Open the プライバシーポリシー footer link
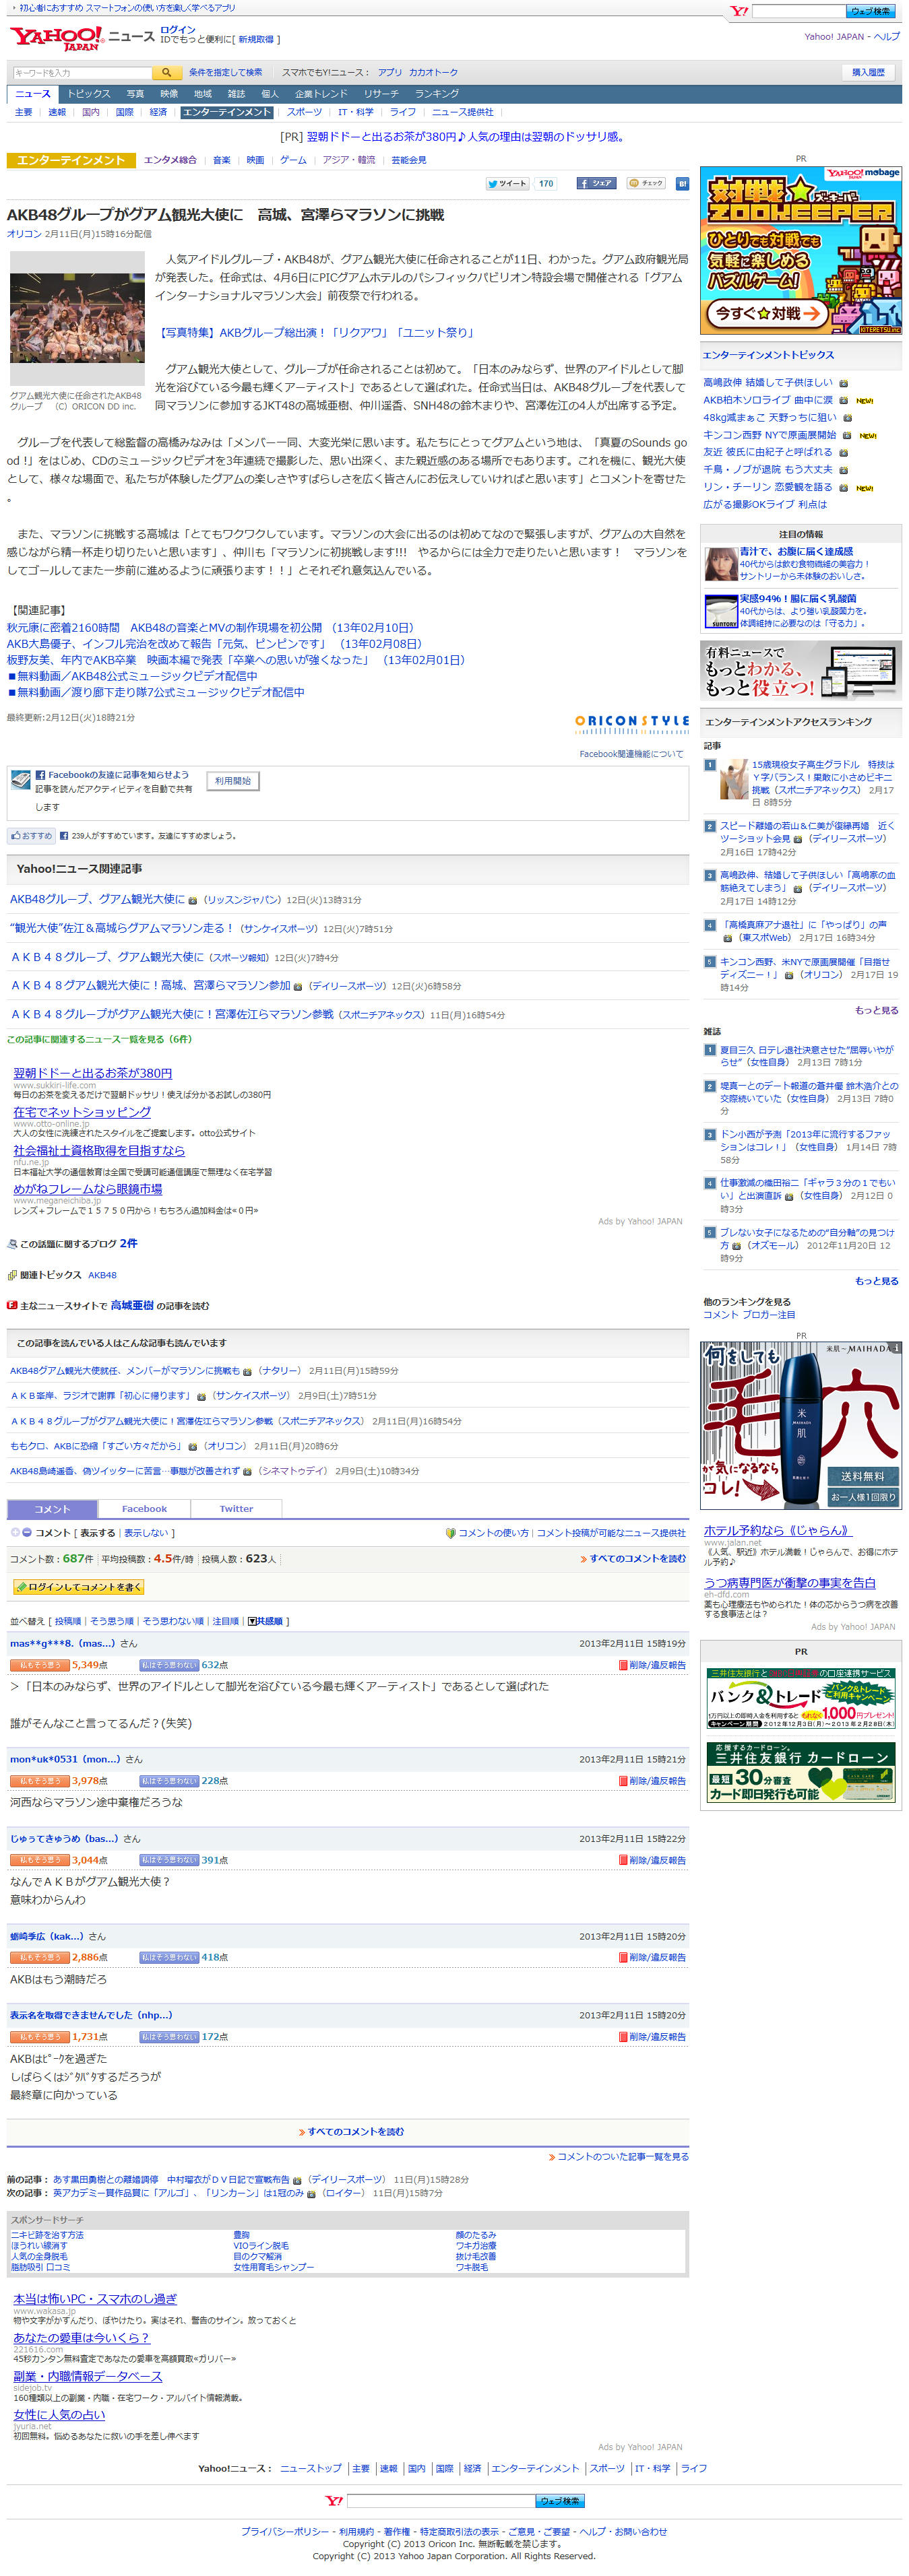The image size is (909, 2576). click(284, 2531)
